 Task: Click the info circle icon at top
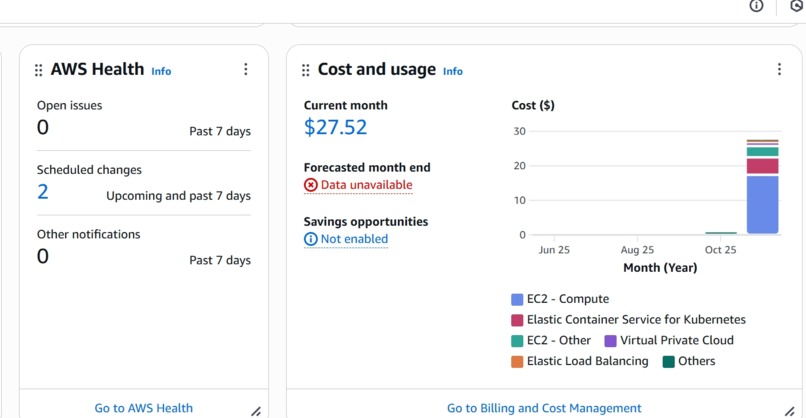(x=757, y=6)
